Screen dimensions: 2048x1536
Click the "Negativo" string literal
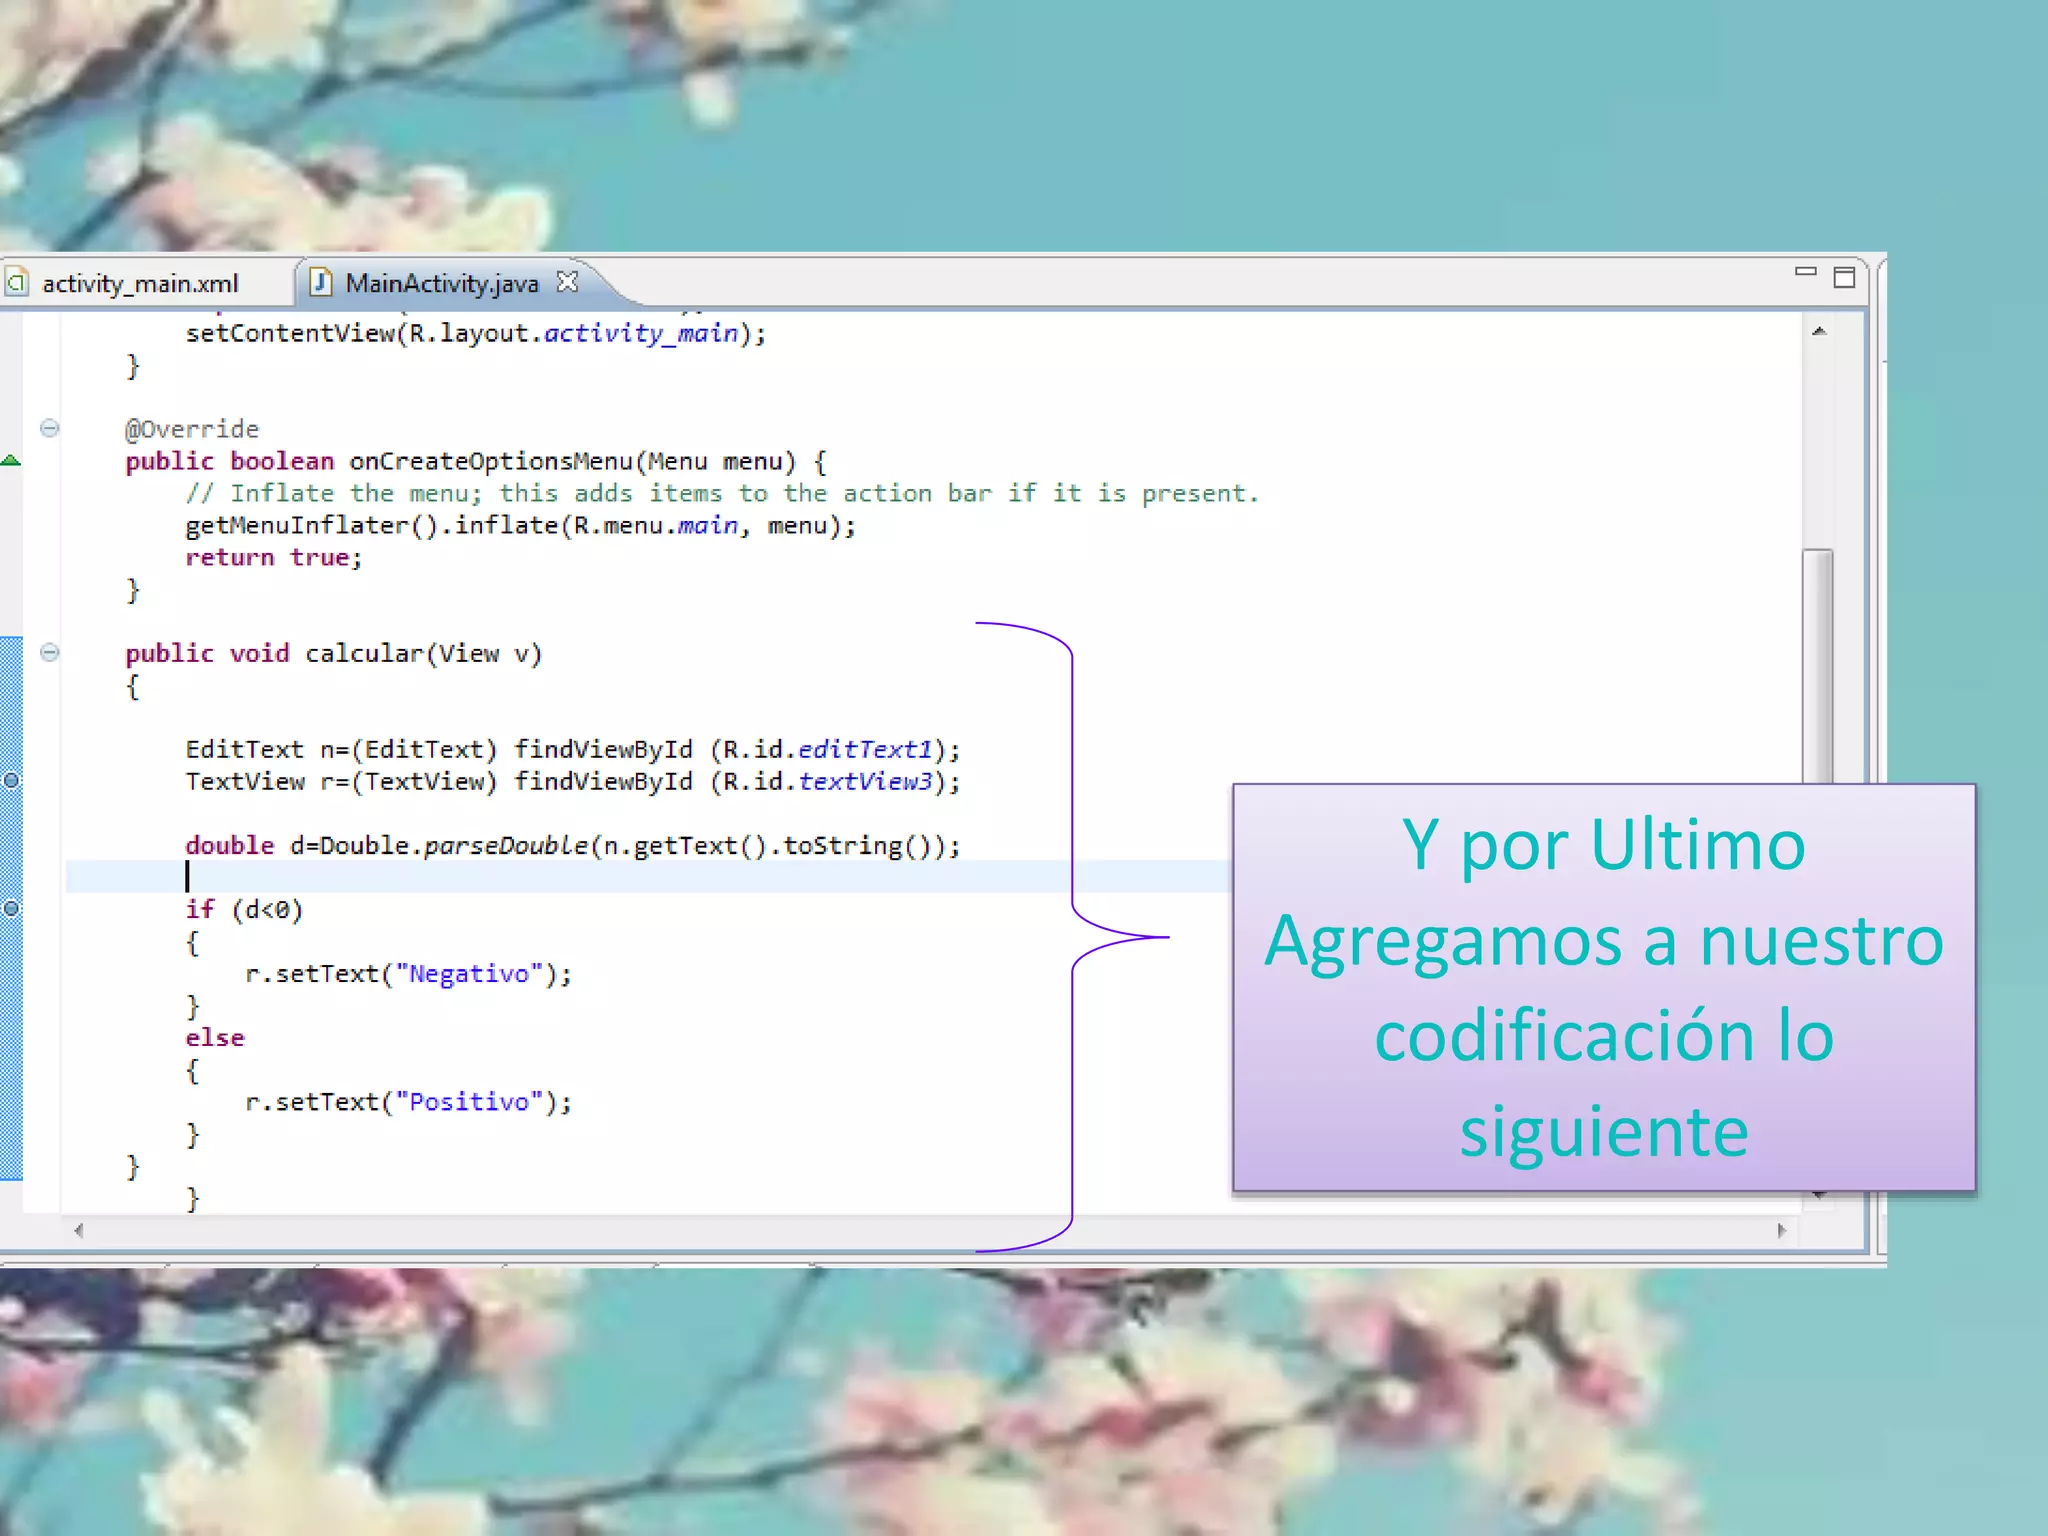[x=469, y=973]
